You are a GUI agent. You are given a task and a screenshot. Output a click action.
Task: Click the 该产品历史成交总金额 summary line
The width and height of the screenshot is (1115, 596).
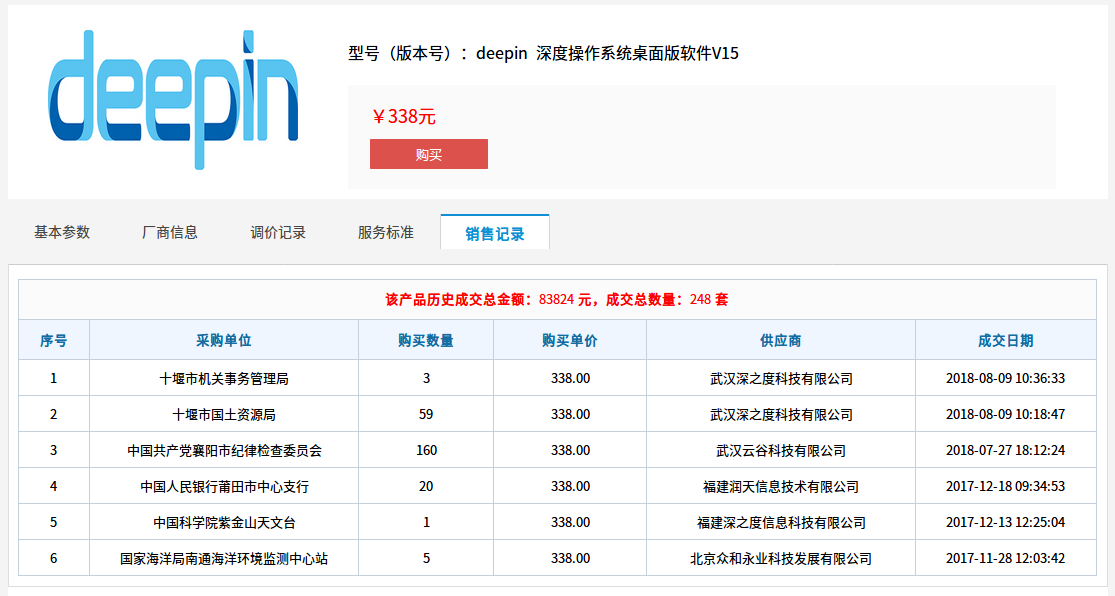[x=557, y=299]
